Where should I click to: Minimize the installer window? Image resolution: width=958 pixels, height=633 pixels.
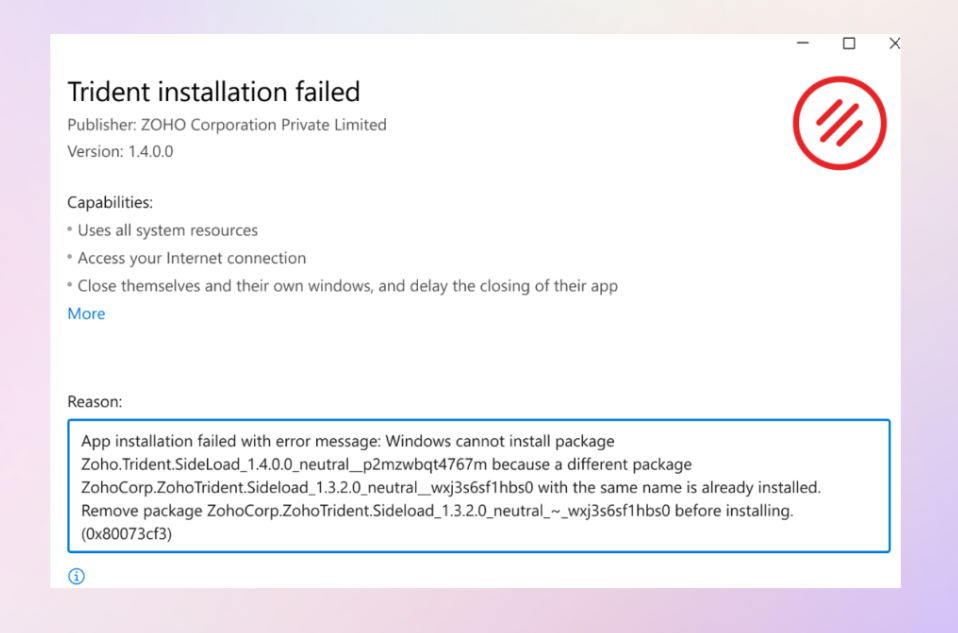point(803,44)
